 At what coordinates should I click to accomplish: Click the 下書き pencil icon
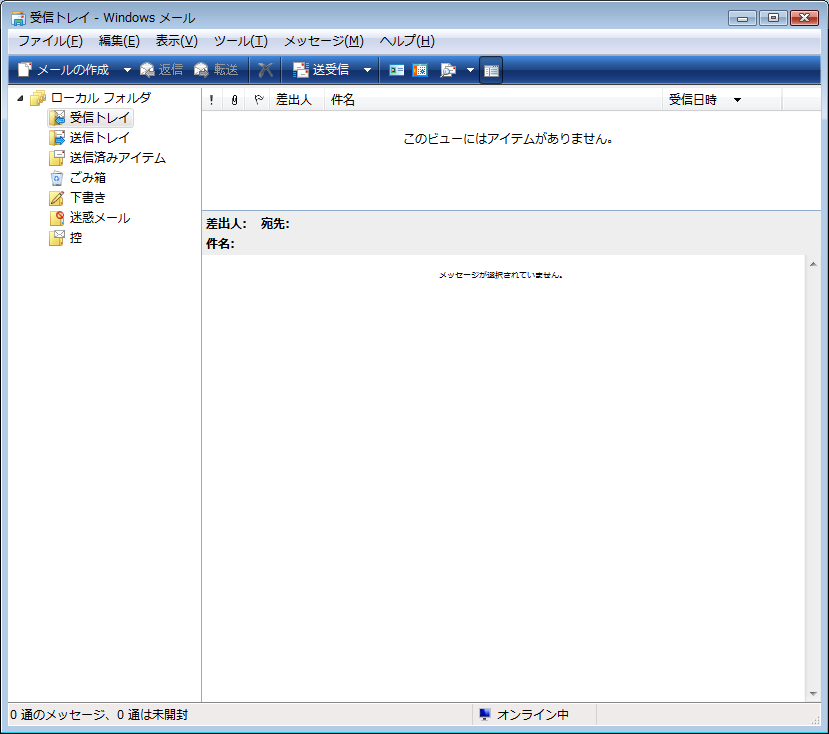point(57,198)
